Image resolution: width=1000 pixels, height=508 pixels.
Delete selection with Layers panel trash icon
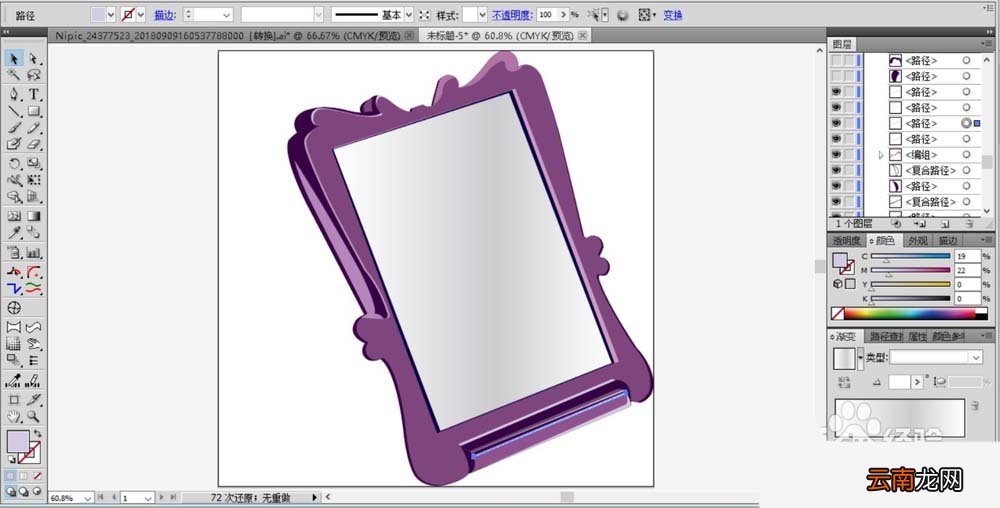(969, 224)
